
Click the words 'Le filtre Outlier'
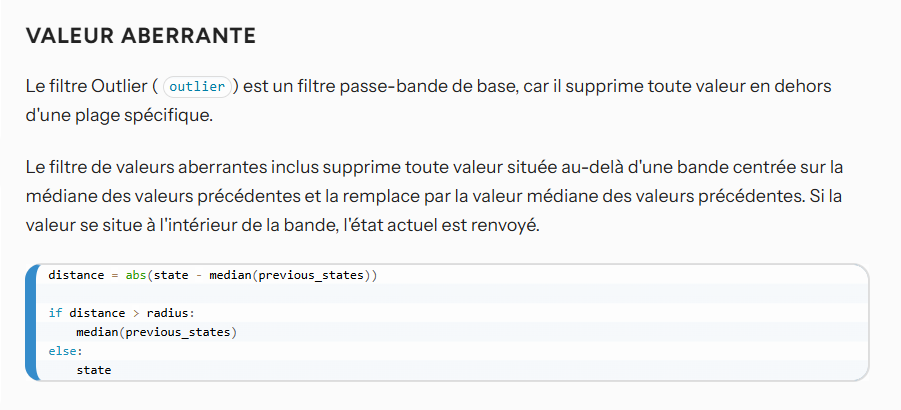[87, 87]
